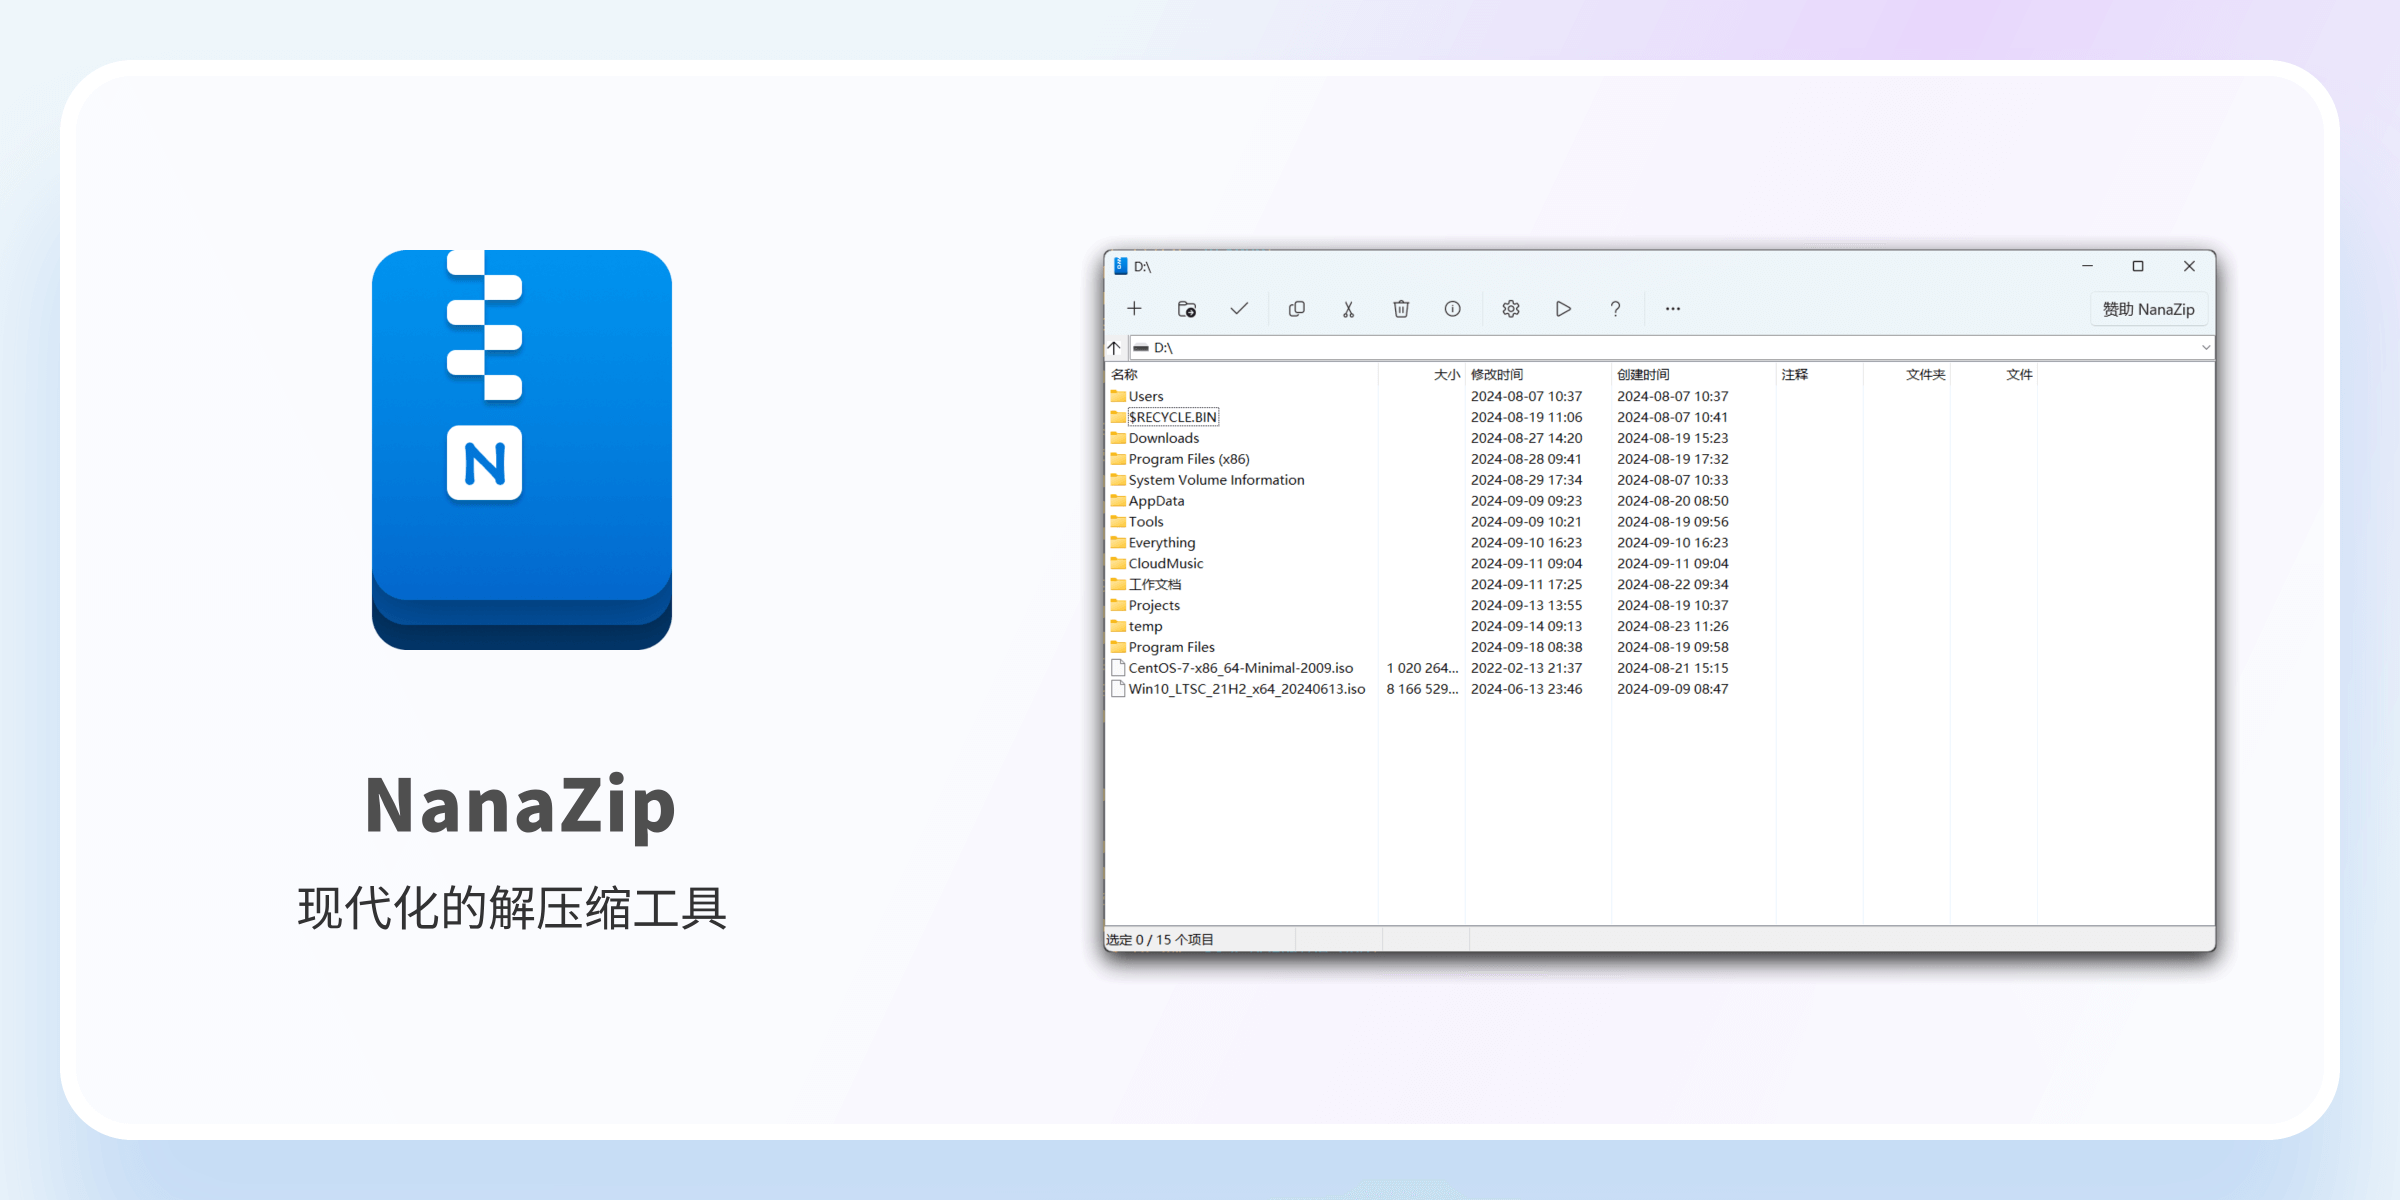
Task: Select the Users folder name
Action: coord(1146,397)
